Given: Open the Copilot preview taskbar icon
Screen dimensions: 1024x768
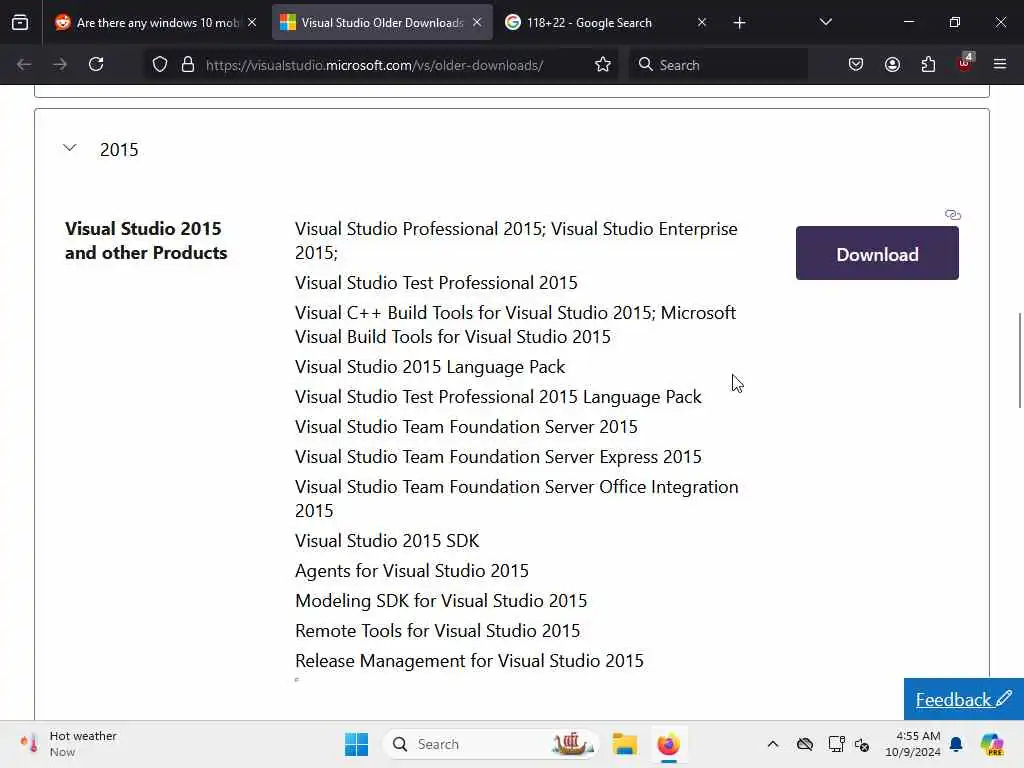Looking at the screenshot, I should [x=992, y=744].
